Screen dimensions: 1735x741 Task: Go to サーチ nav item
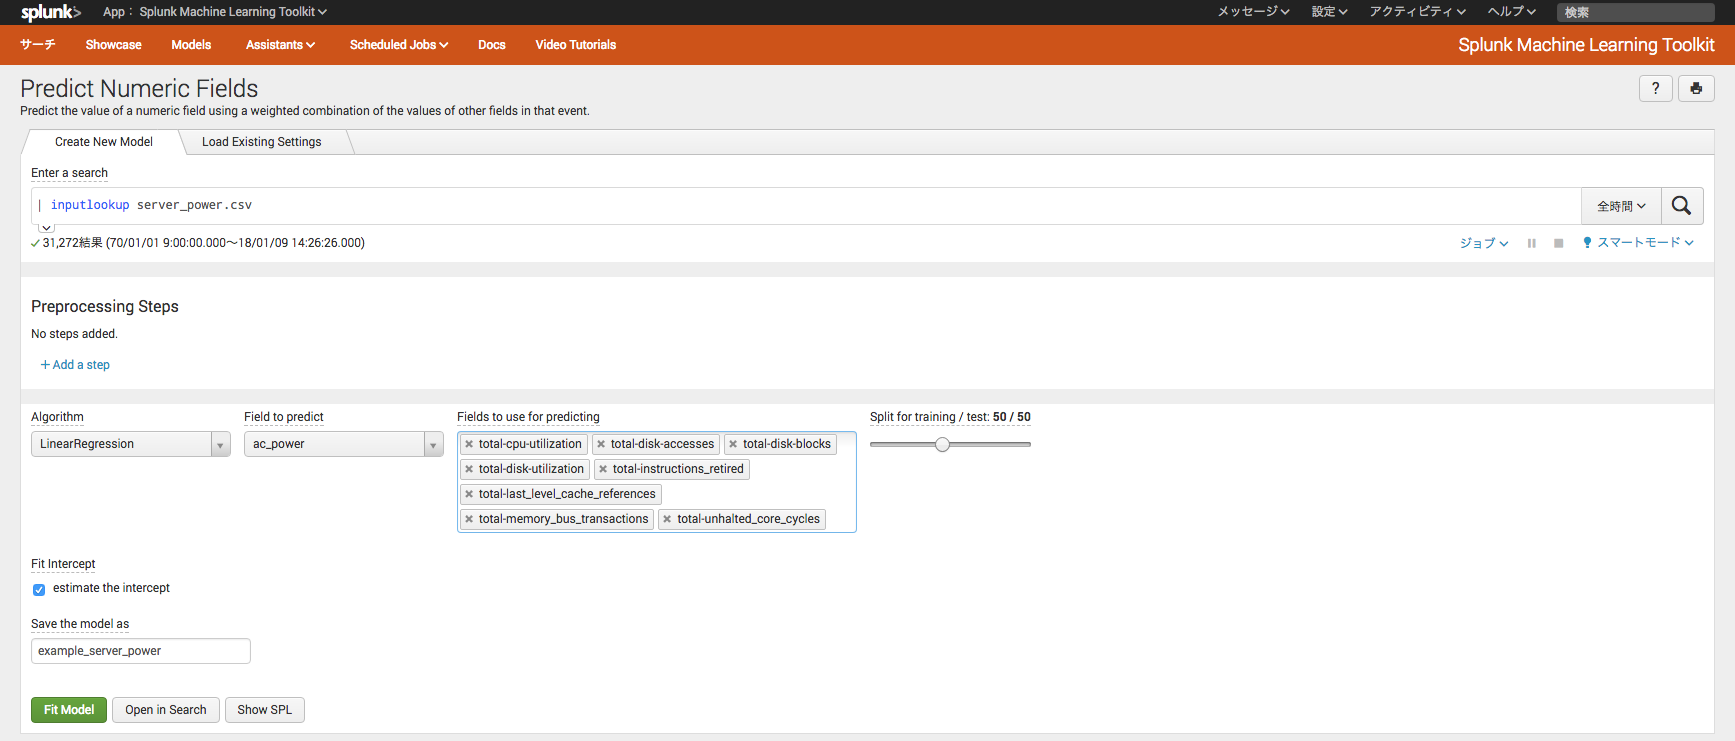(38, 45)
